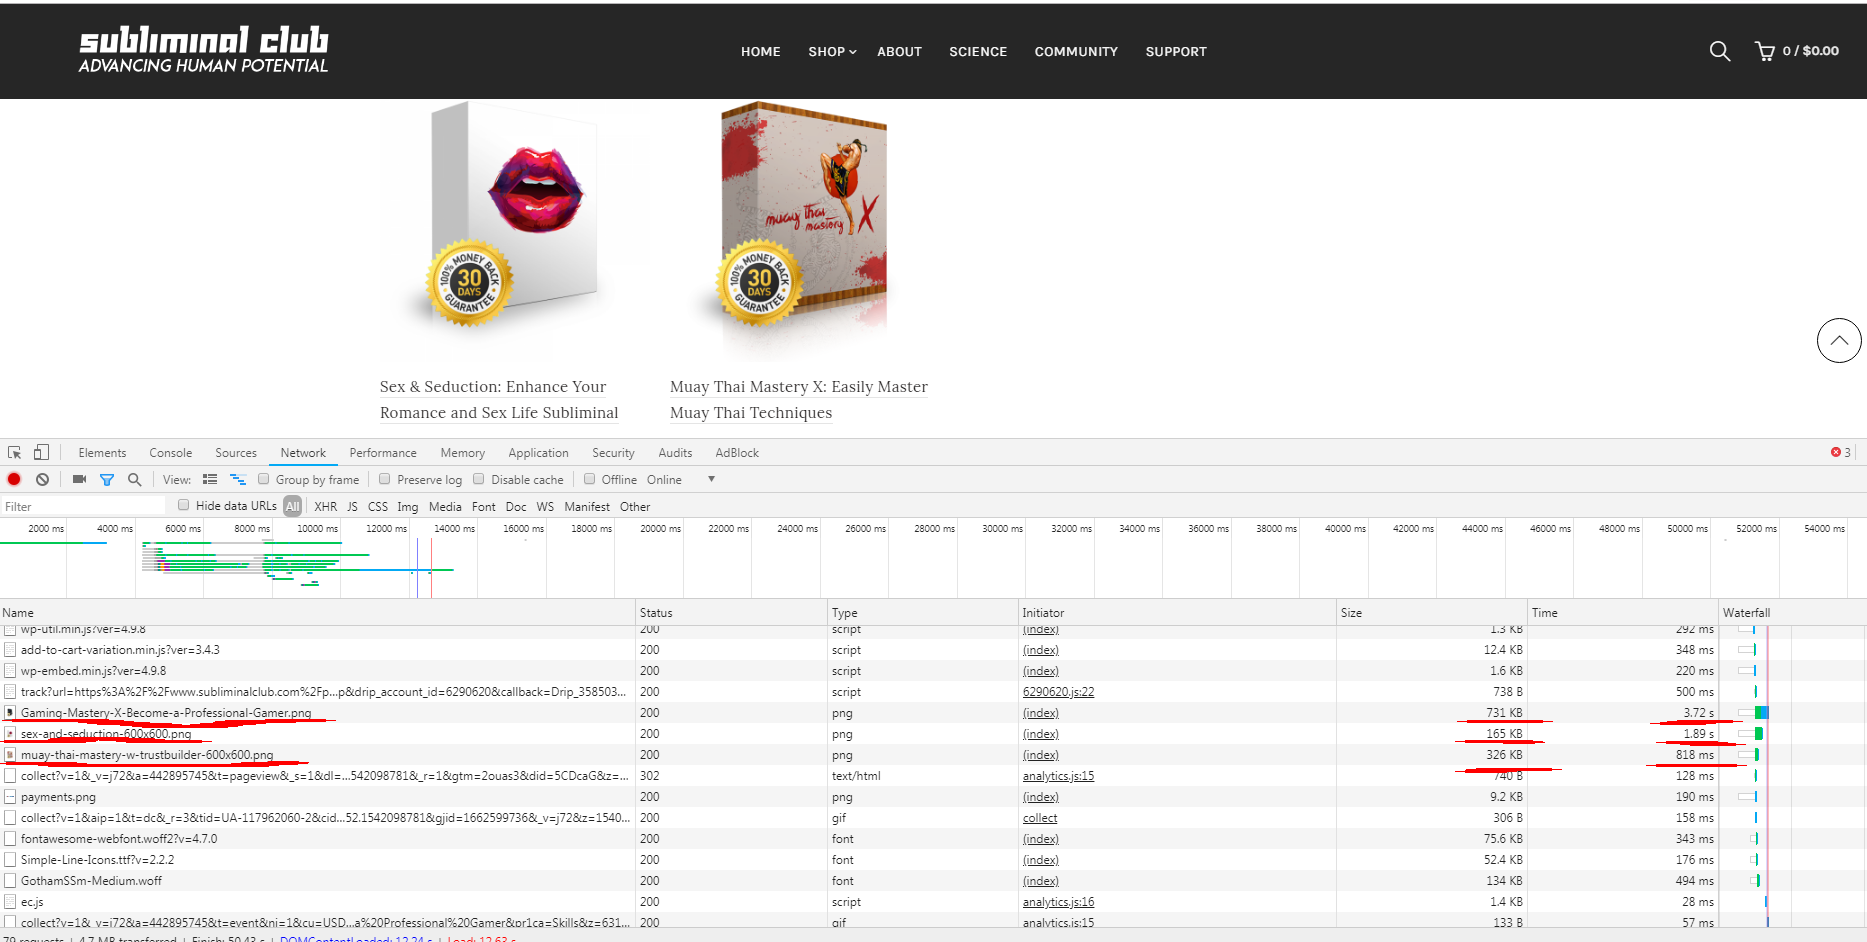Filter requests by Media

click(445, 507)
